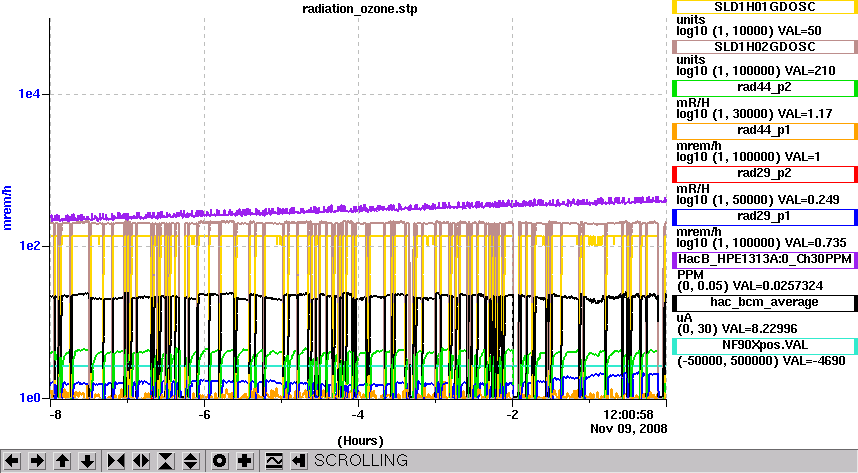Zoom in horizontally with inward-pointing triangles icon

tap(116, 461)
